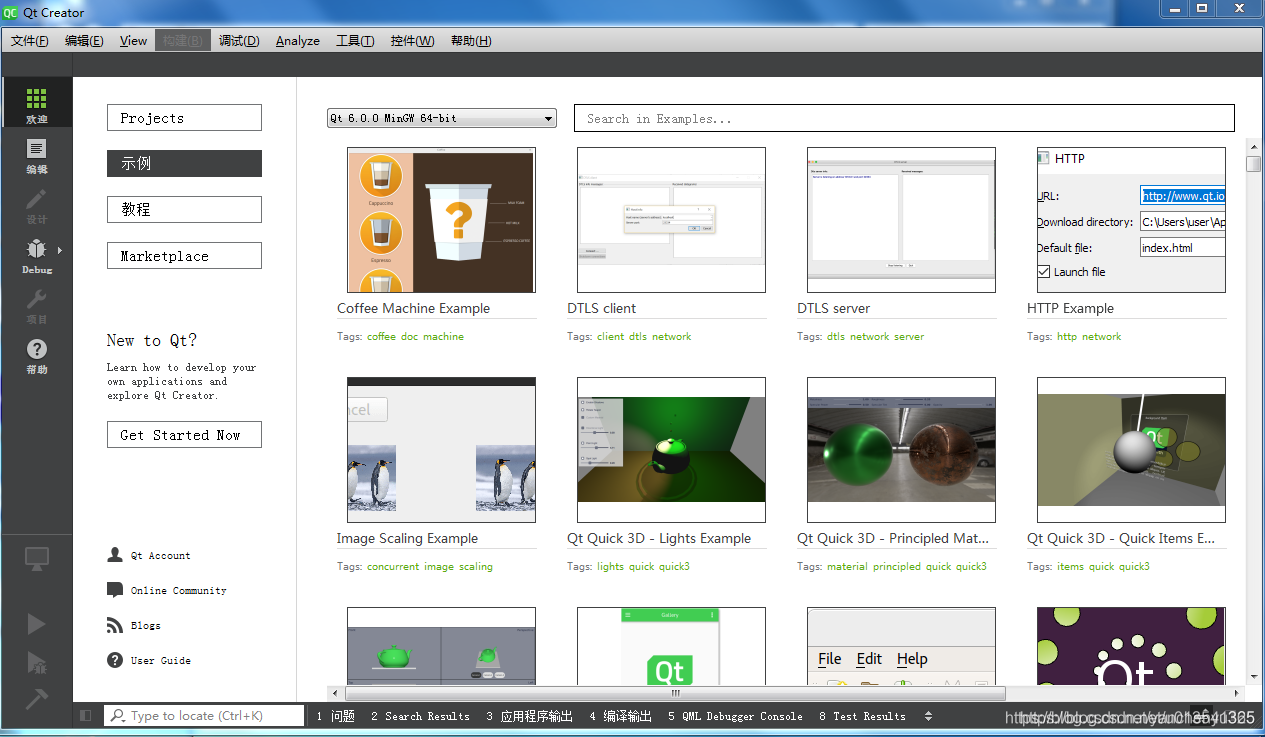
Task: Open the 1 问题 issues pane
Action: pyautogui.click(x=336, y=716)
